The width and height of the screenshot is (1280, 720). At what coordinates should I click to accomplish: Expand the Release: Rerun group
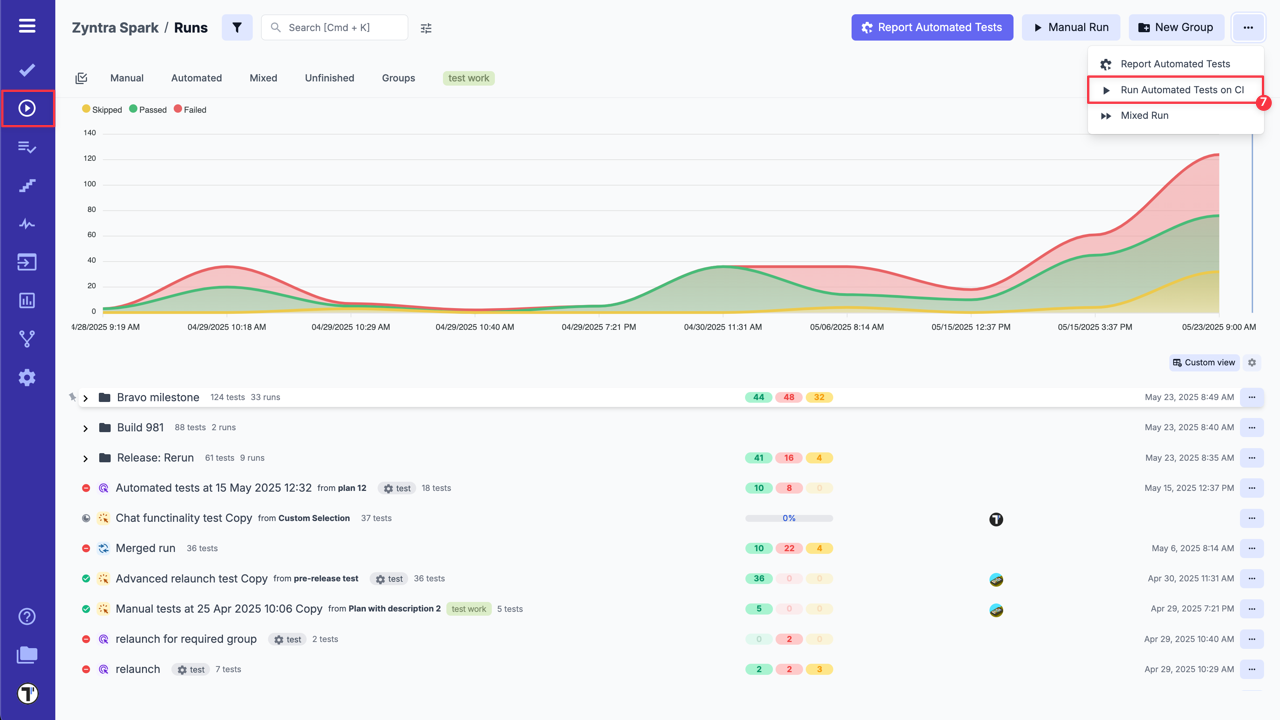point(86,458)
